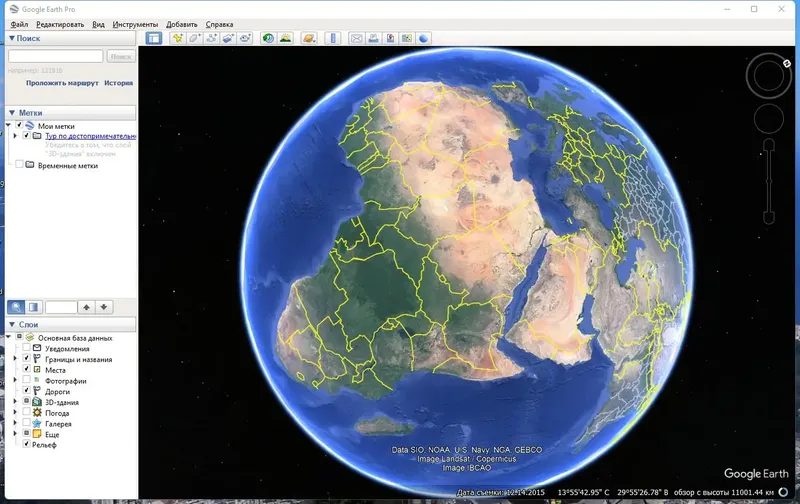Toggle the Мои метки checkbox
800x504 pixels.
(x=19, y=125)
